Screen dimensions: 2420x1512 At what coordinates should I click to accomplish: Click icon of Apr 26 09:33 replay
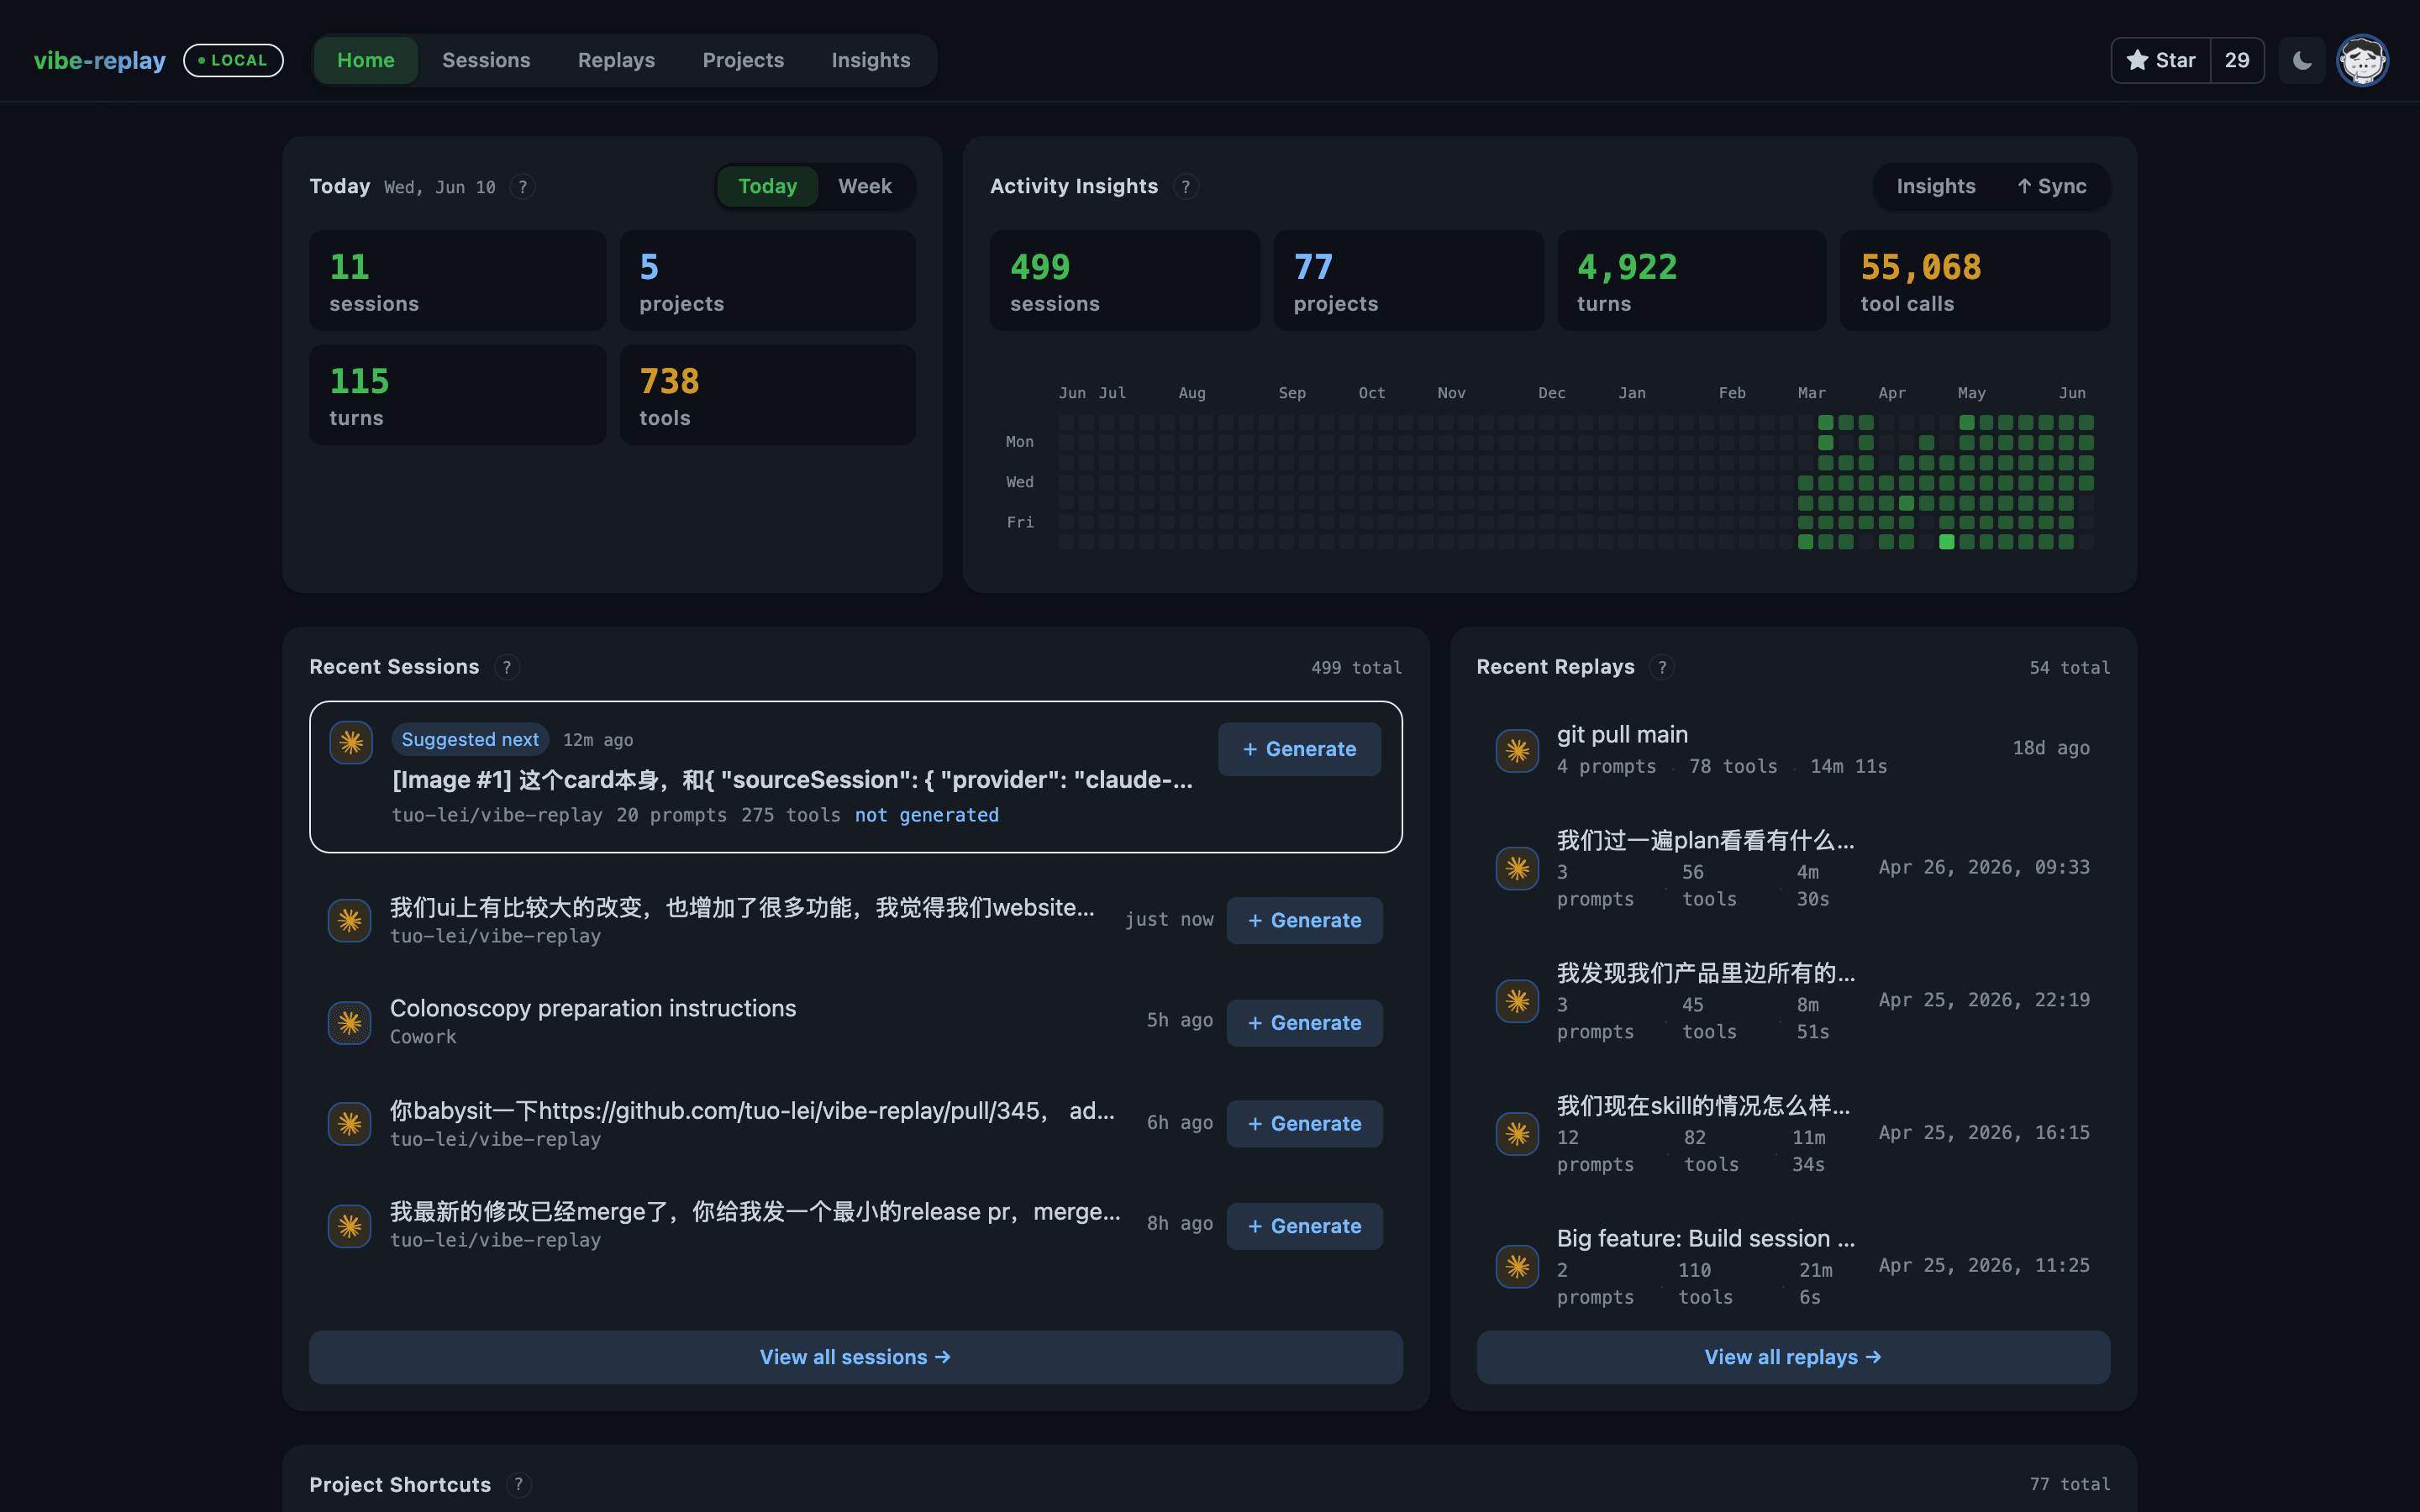click(x=1517, y=868)
